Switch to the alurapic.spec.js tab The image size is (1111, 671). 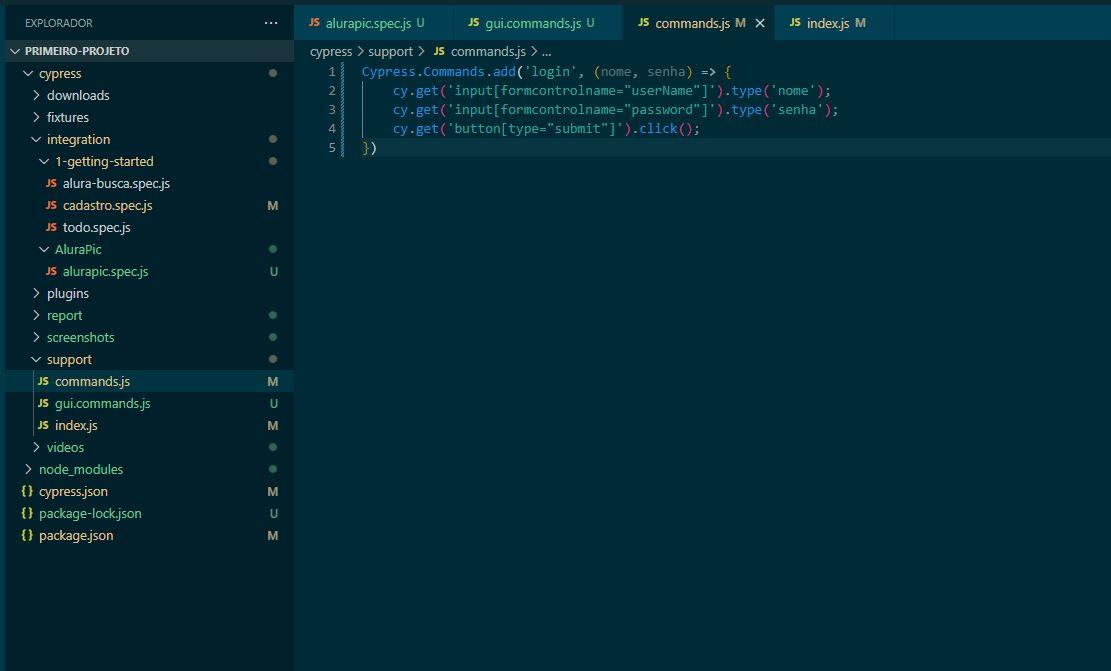(x=367, y=23)
